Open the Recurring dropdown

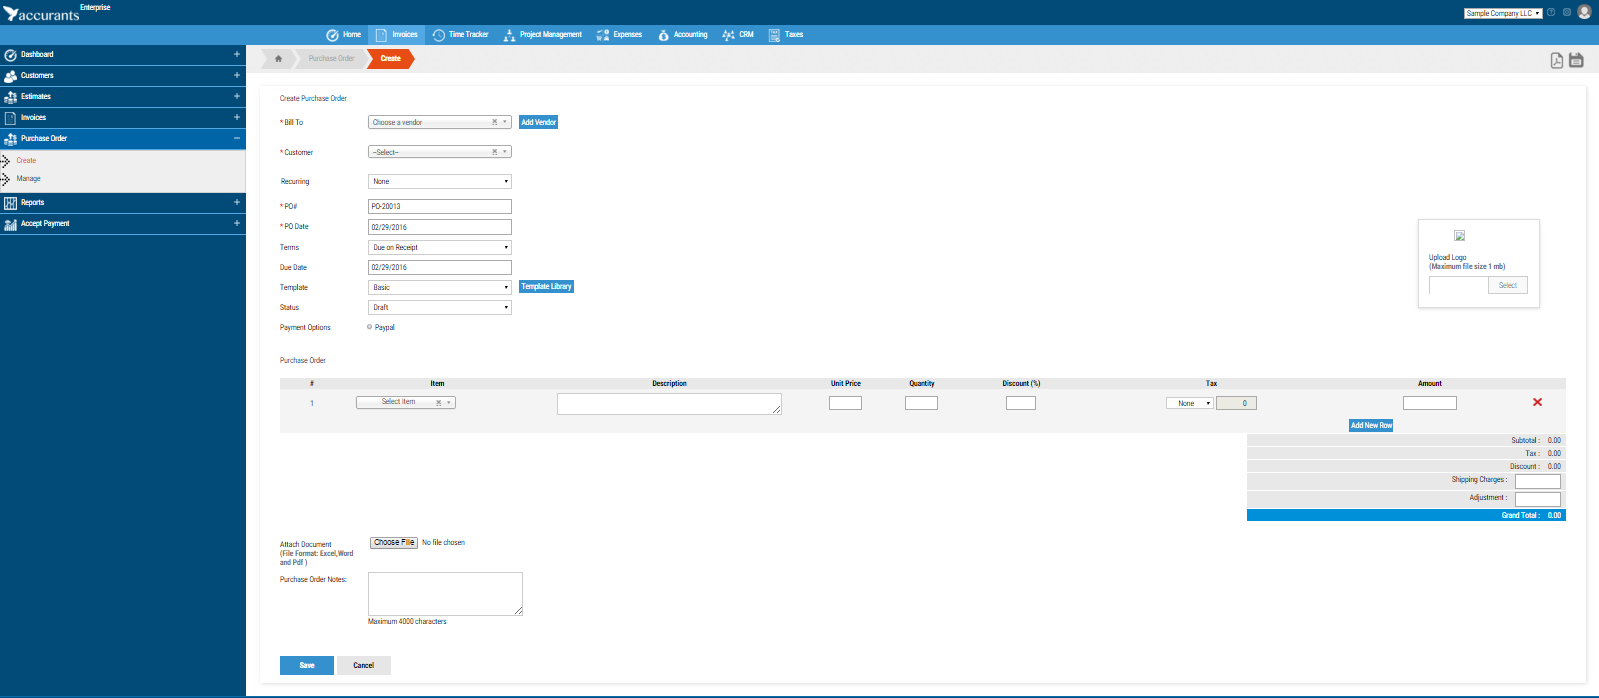point(440,181)
